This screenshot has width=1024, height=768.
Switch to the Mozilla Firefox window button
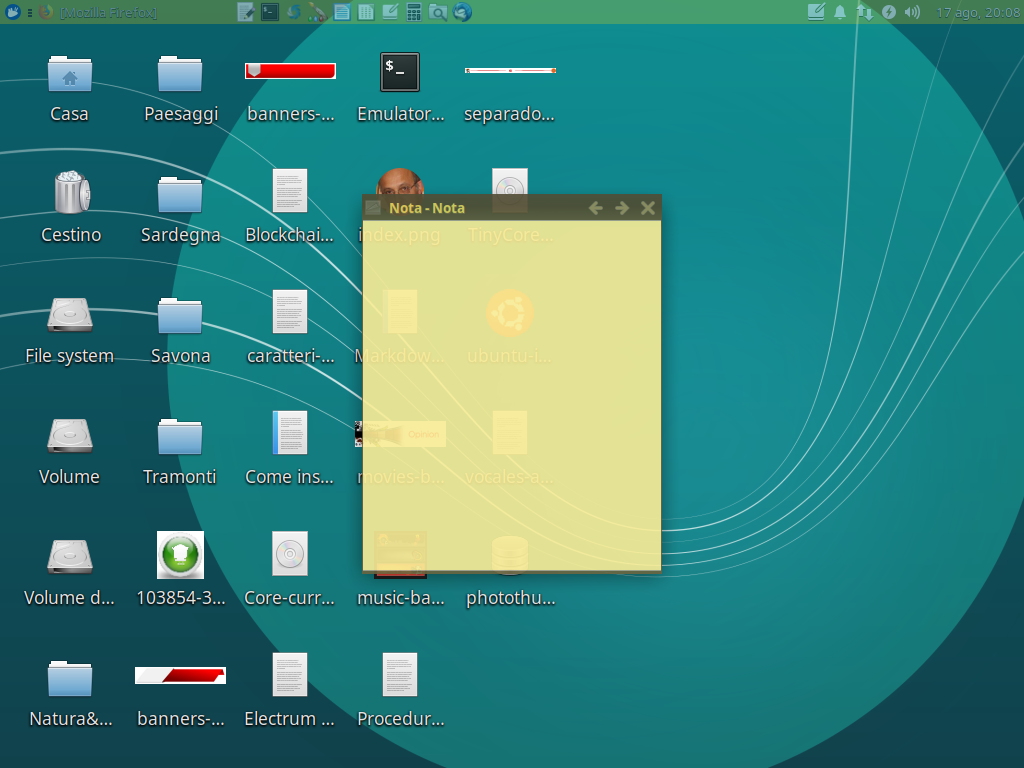click(x=98, y=12)
